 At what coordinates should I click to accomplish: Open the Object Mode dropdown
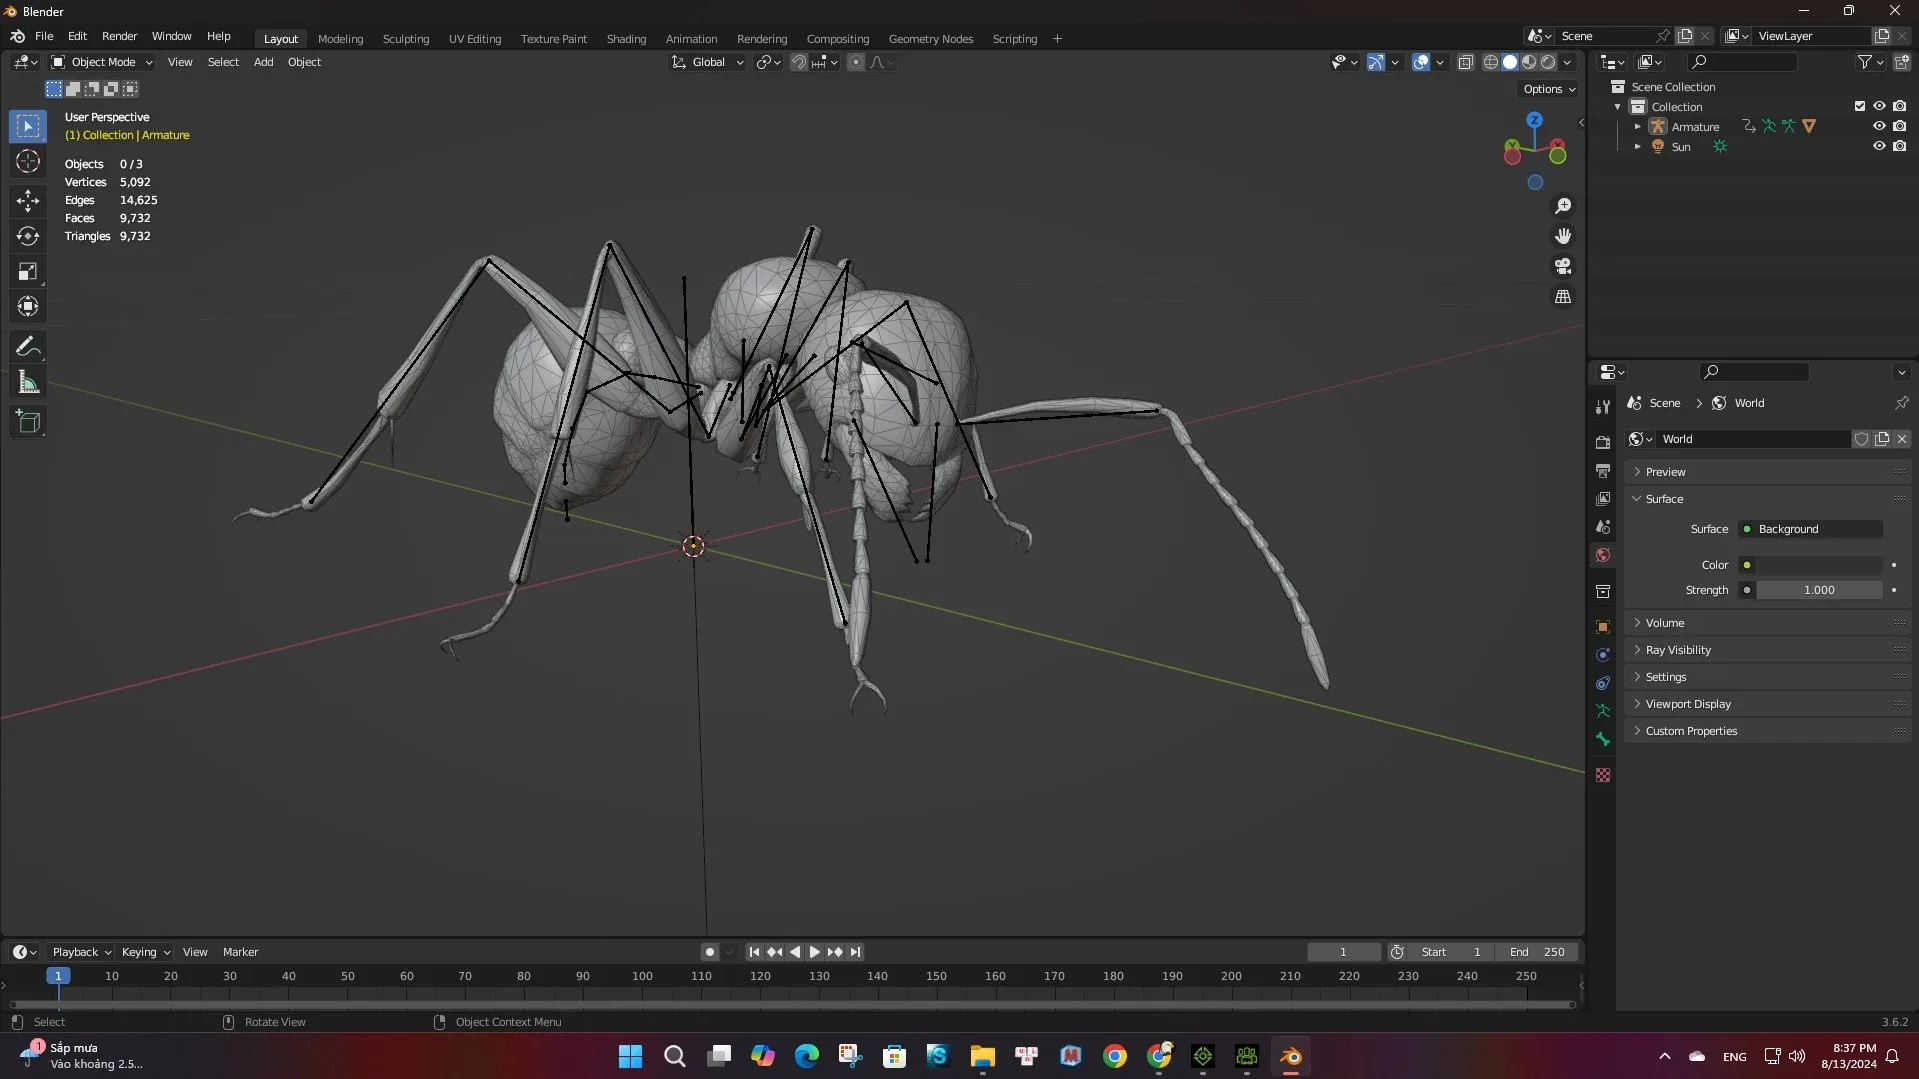[x=102, y=62]
